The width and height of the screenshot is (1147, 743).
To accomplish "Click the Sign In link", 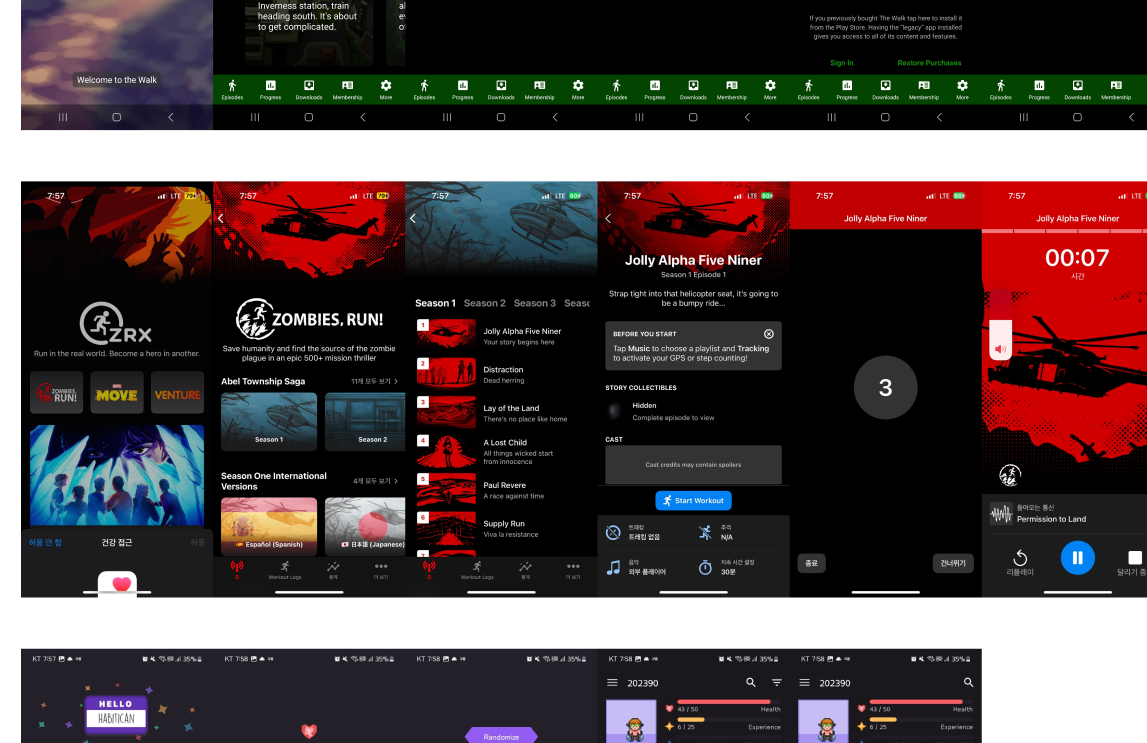I will pos(841,63).
